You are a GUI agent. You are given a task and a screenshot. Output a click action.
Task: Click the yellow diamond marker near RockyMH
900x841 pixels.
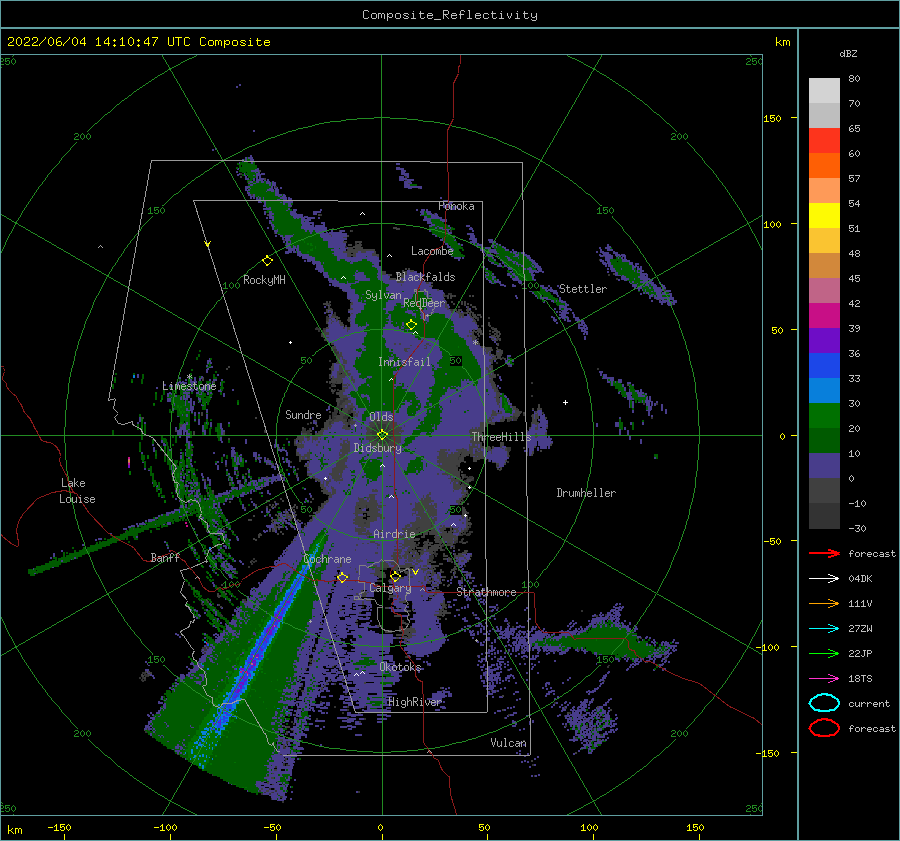point(267,261)
